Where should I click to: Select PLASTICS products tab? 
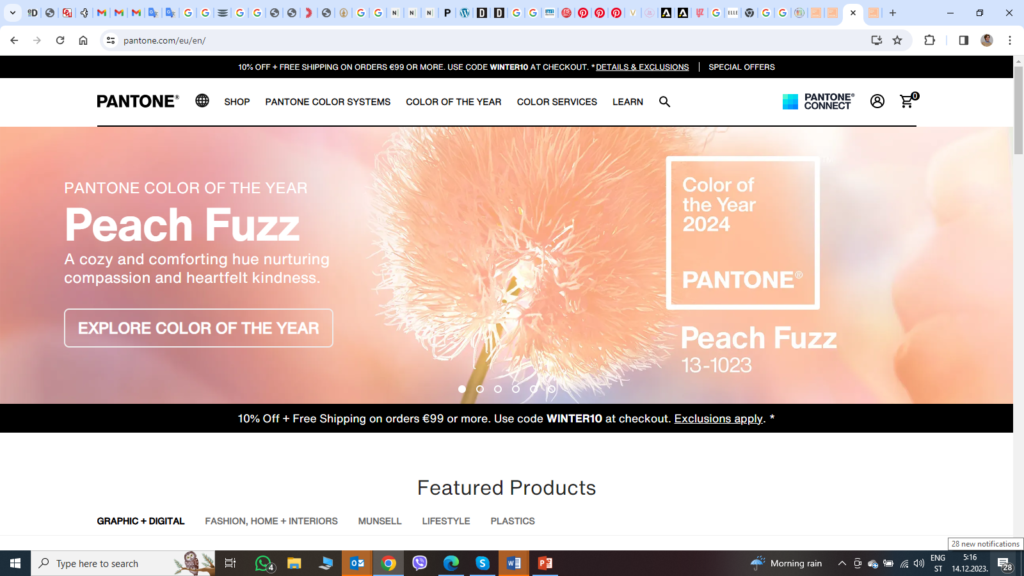513,521
